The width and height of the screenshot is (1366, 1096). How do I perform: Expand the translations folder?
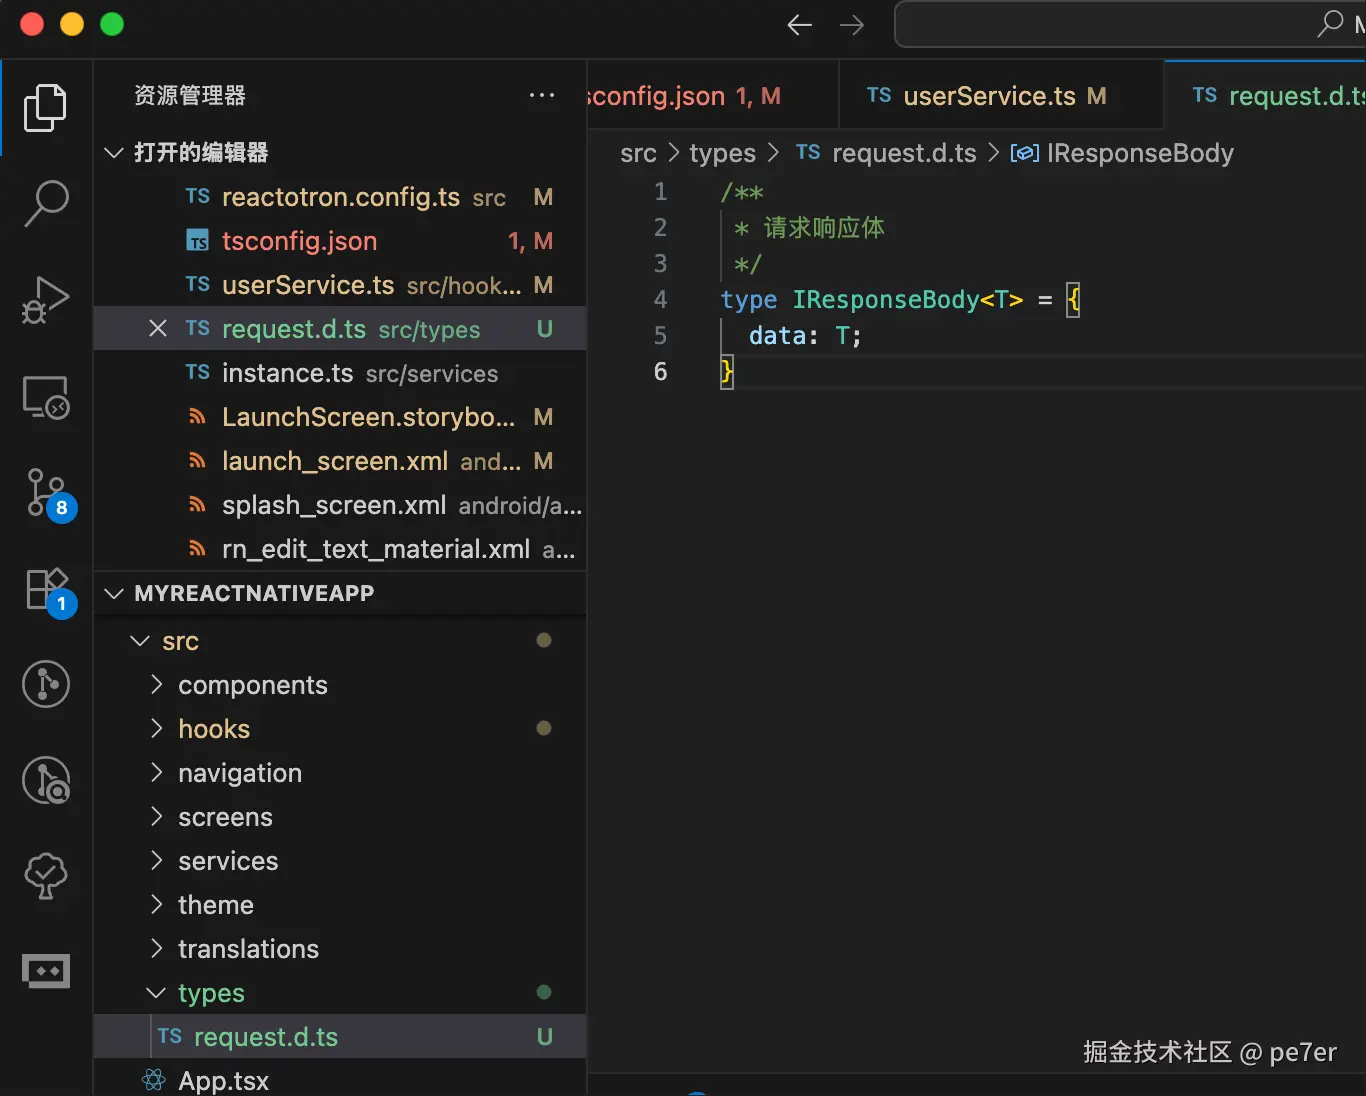(156, 948)
